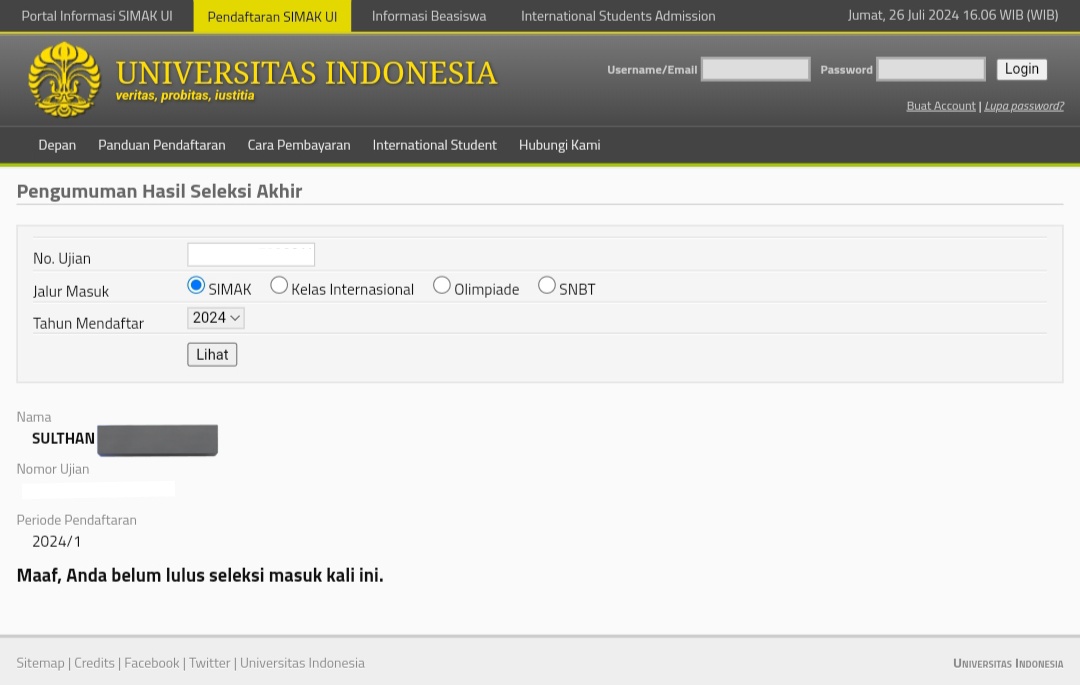Click the name SULTHAN text
The image size is (1080, 685).
coord(63,439)
